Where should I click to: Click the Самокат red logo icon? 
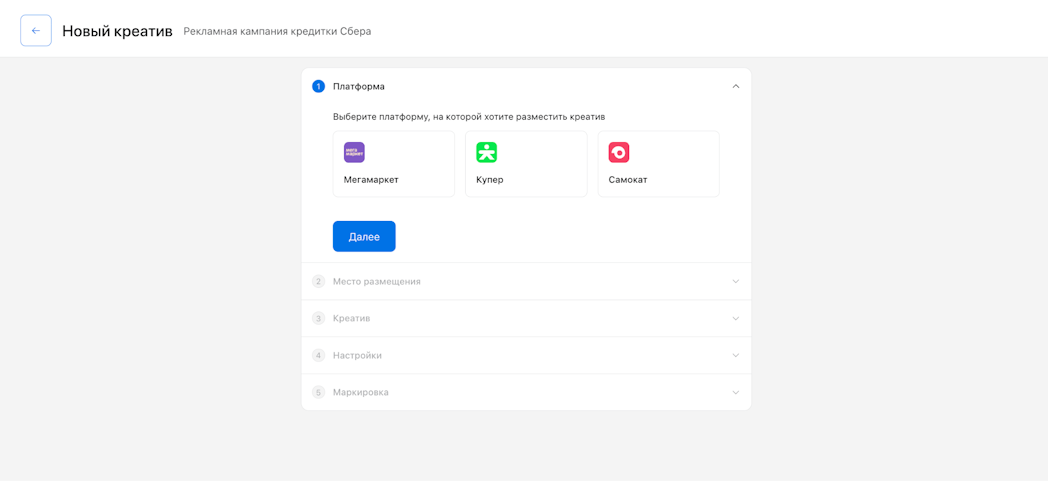[x=619, y=152]
